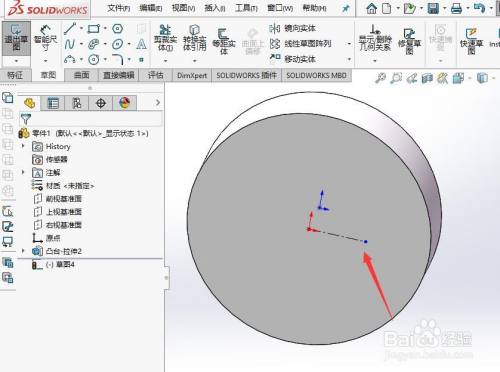Select the 3-Point Arc sketch tool
This screenshot has width=500, height=372.
pos(70,59)
